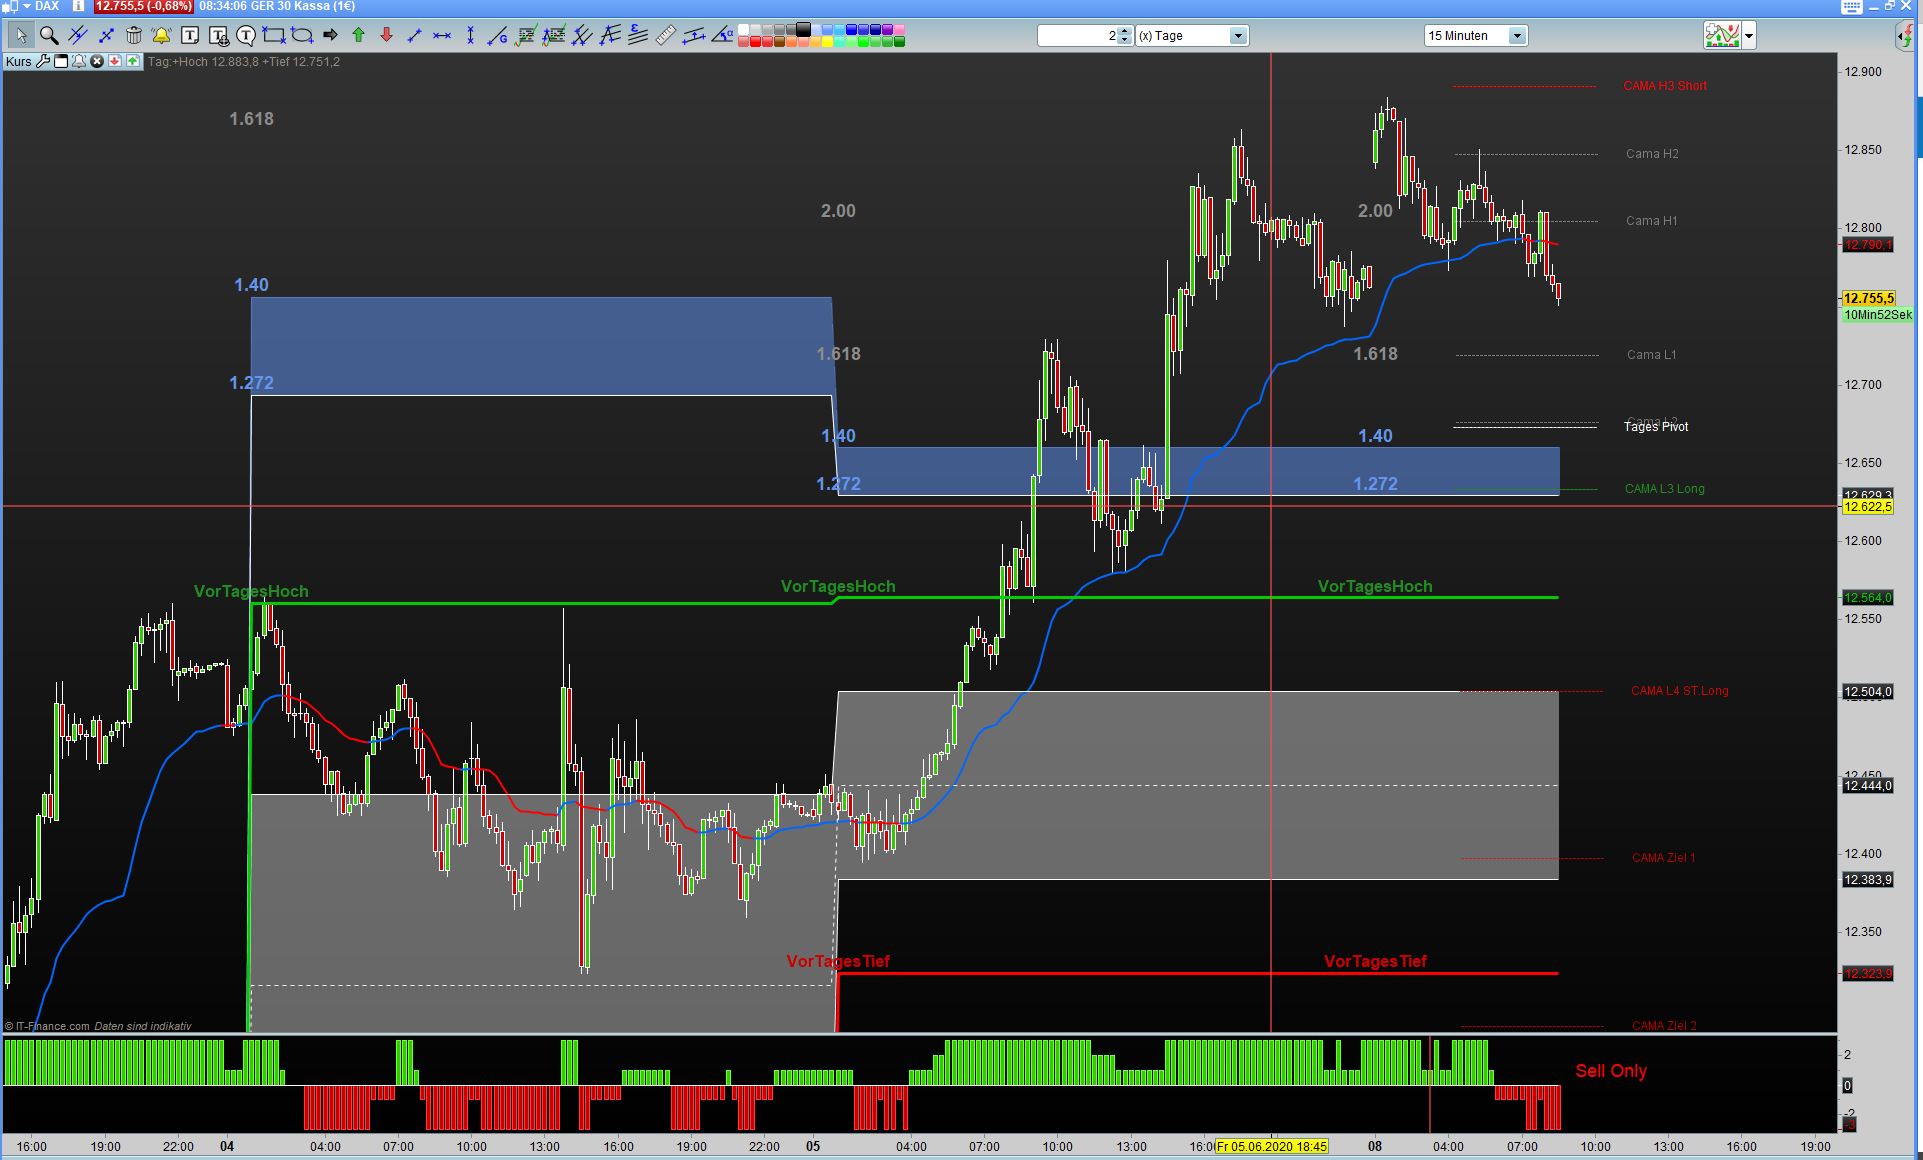
Task: Select the rectangle drawing tool
Action: tap(273, 36)
